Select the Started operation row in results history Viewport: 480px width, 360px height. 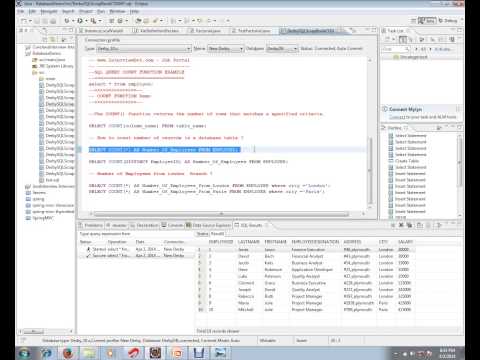(136, 249)
